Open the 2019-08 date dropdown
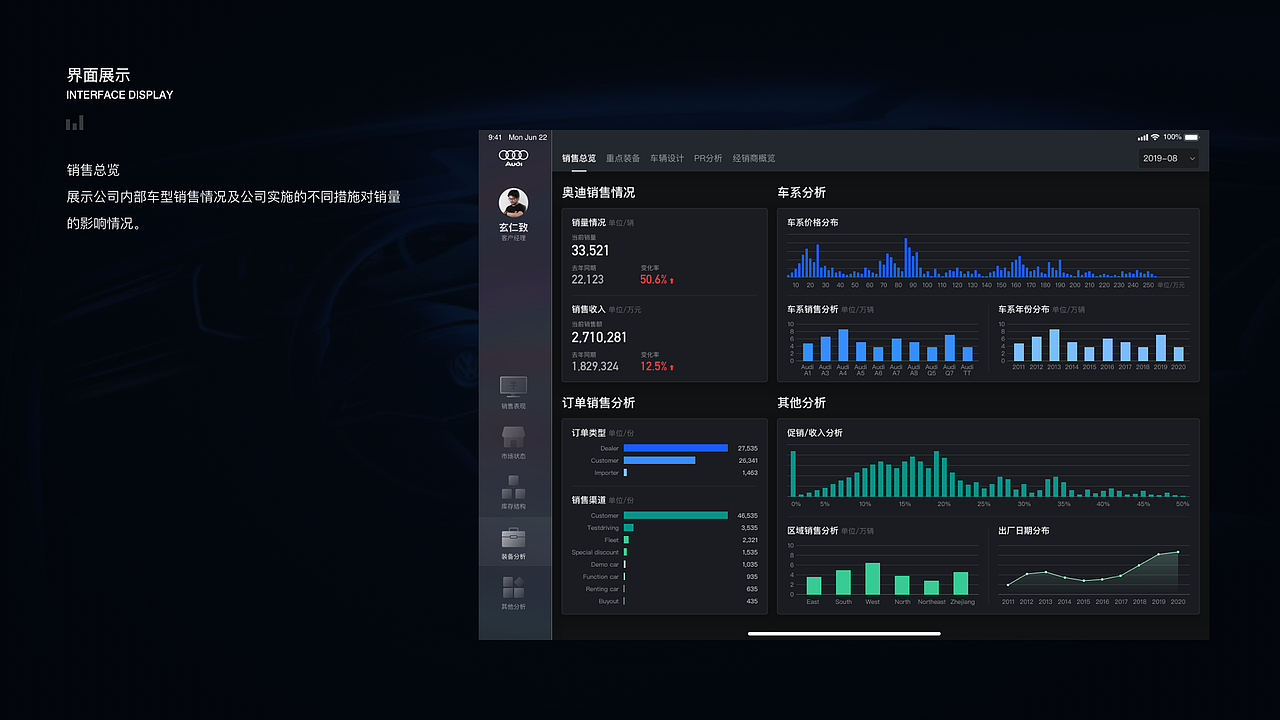Screen dimensions: 1280x720 coord(1168,158)
